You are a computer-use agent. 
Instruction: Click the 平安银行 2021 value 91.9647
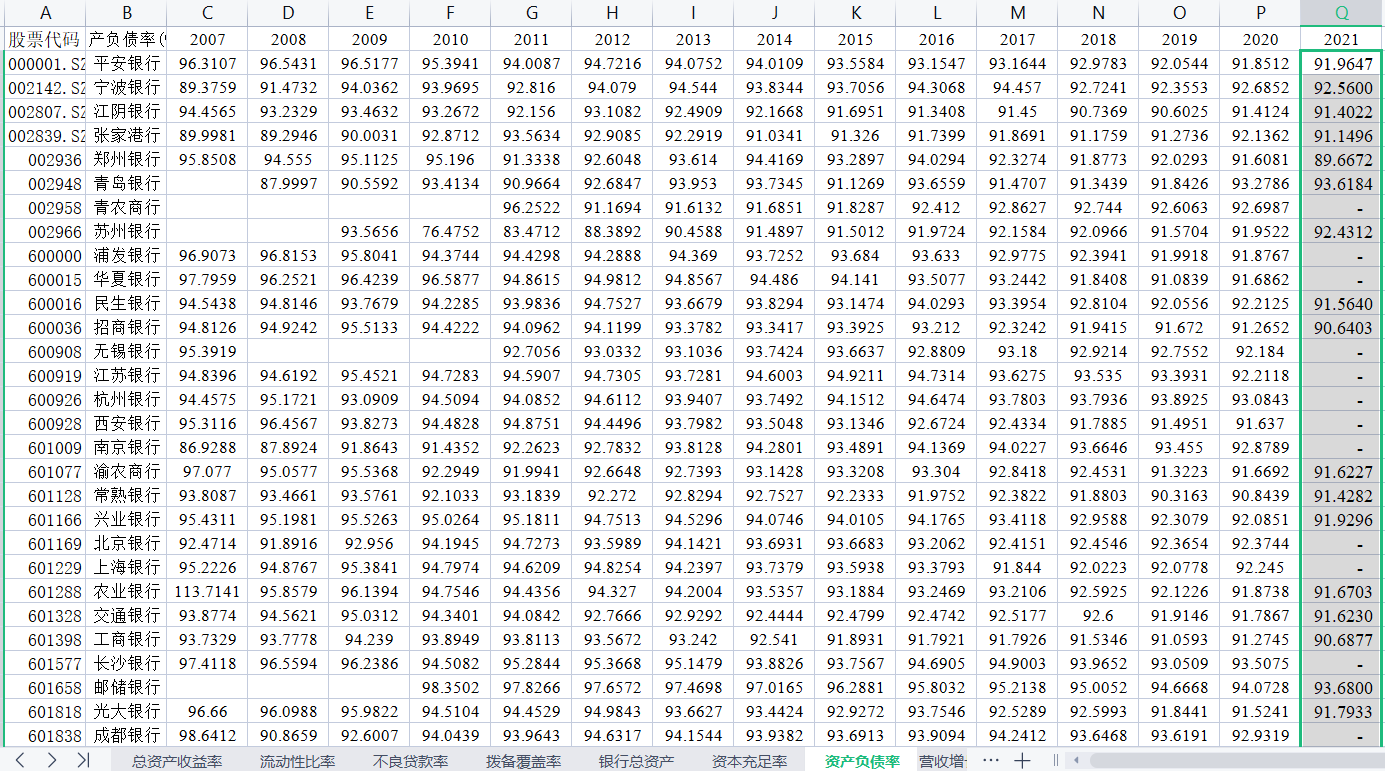[x=1341, y=63]
